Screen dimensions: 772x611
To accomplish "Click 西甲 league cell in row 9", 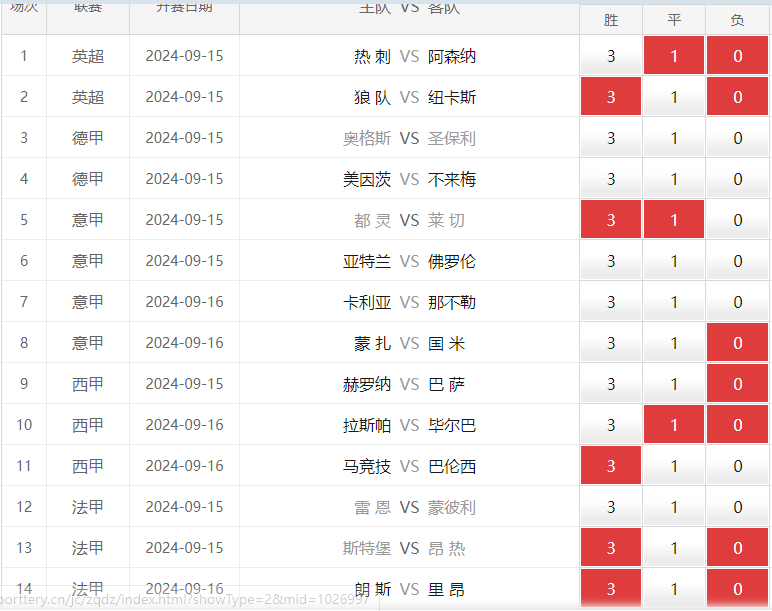I will pyautogui.click(x=88, y=384).
